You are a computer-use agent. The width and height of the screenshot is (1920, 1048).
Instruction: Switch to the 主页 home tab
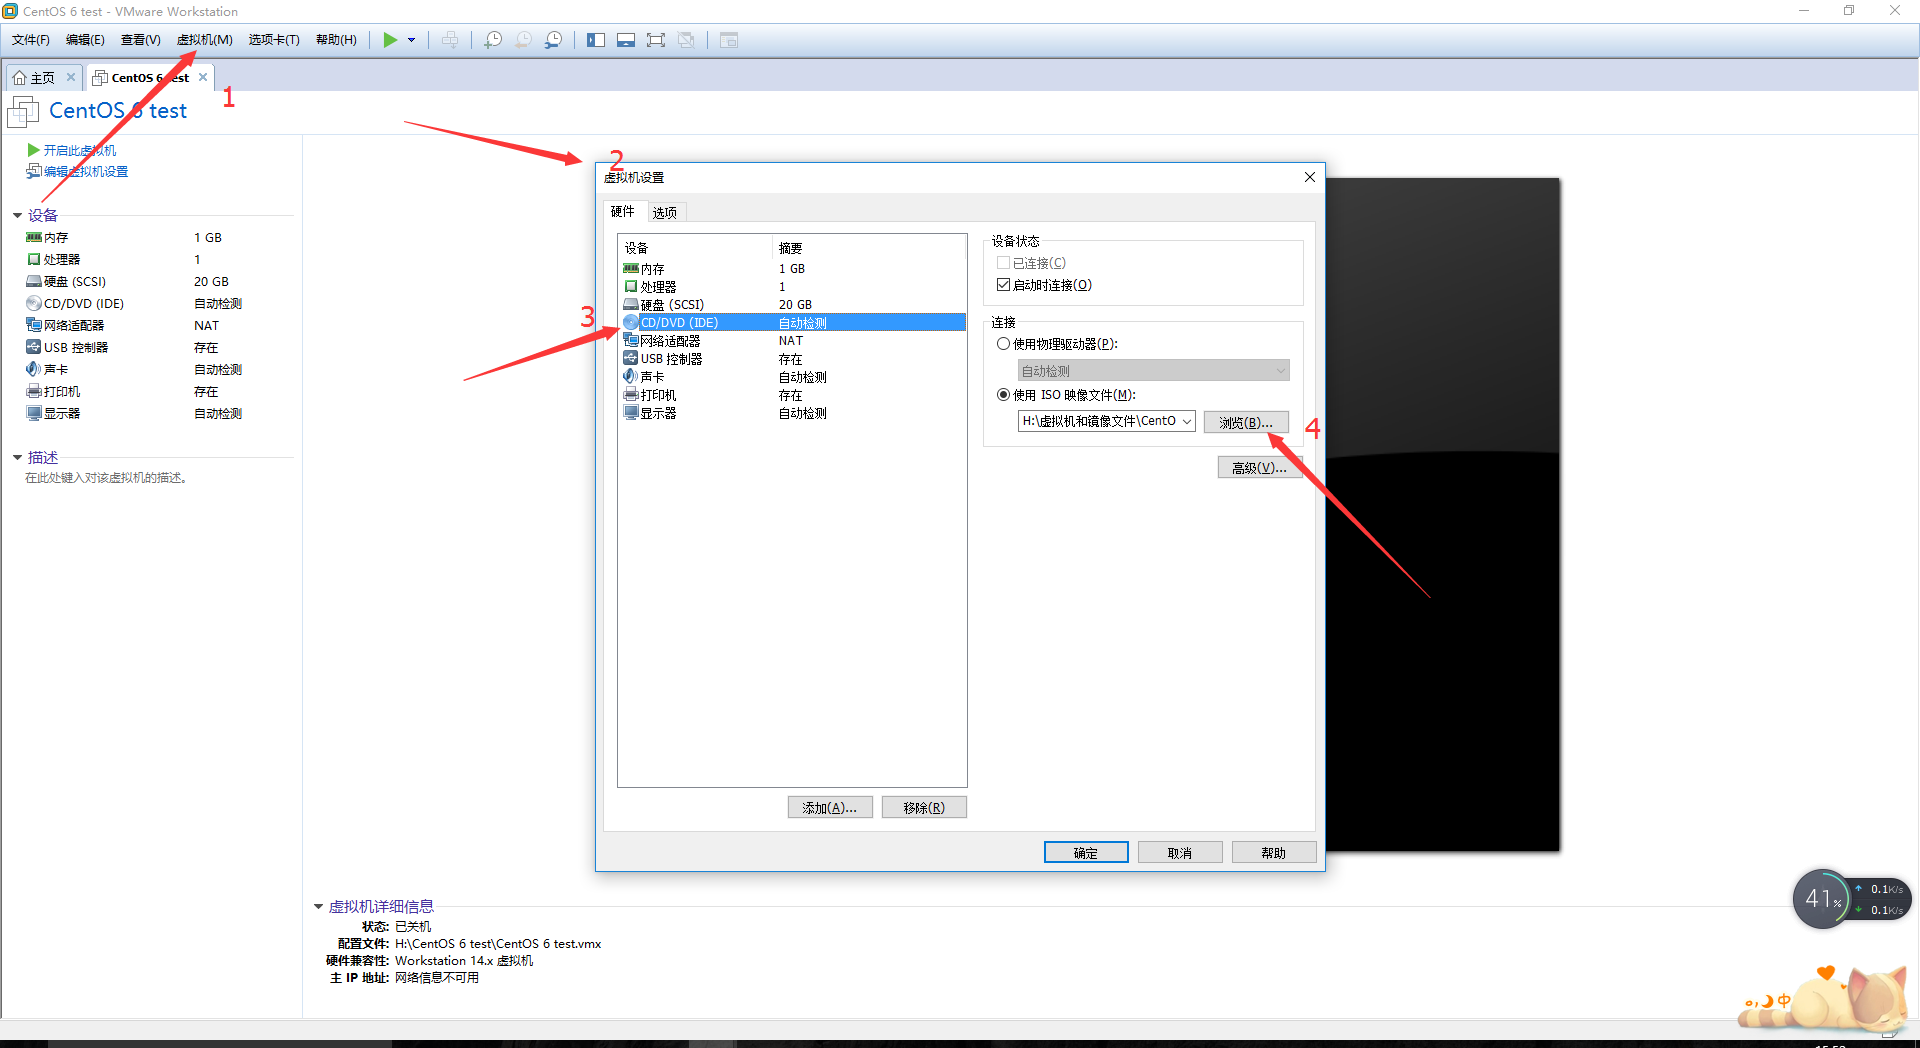coord(35,77)
